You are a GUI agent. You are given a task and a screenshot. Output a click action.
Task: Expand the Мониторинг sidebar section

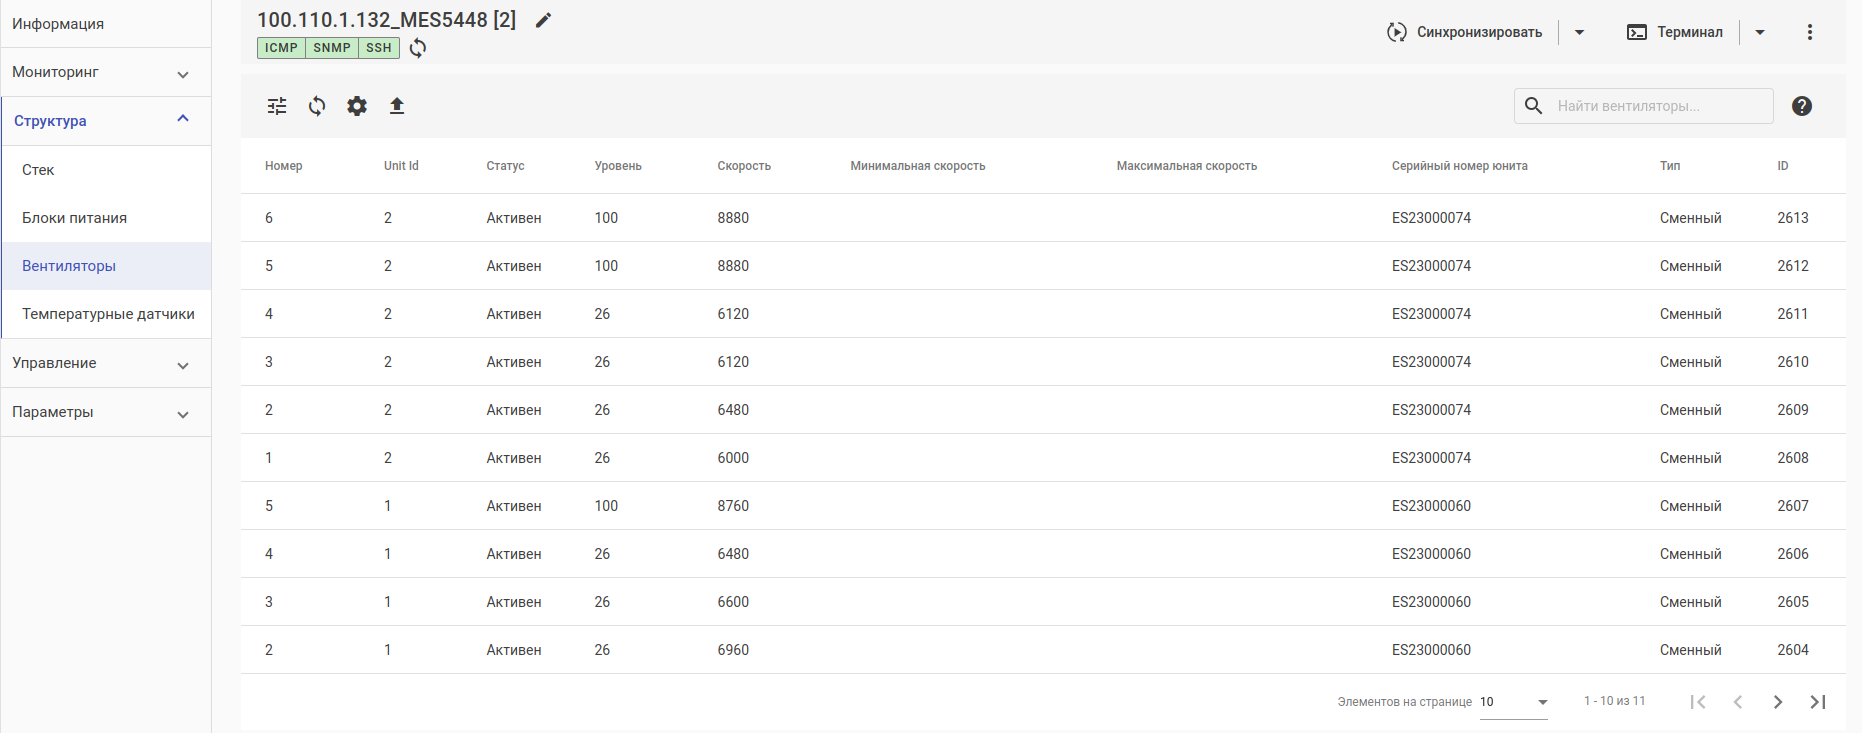(x=183, y=73)
